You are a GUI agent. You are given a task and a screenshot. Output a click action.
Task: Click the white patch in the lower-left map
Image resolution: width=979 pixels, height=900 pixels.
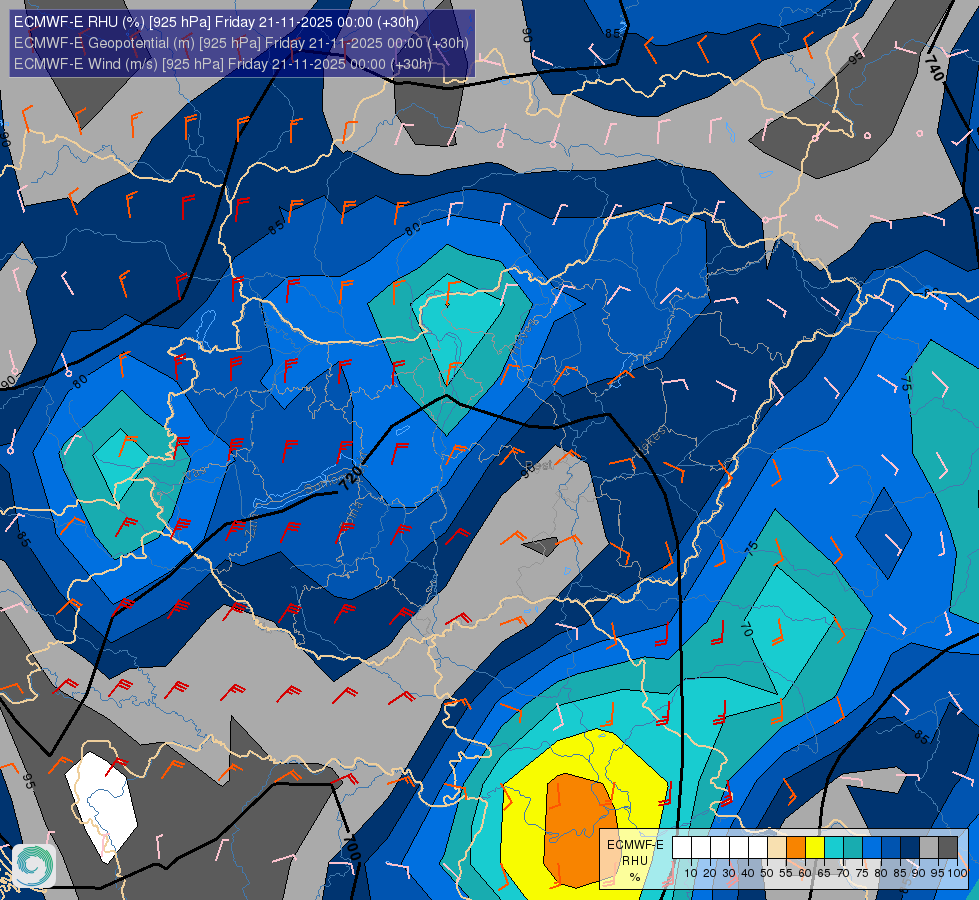(102, 806)
